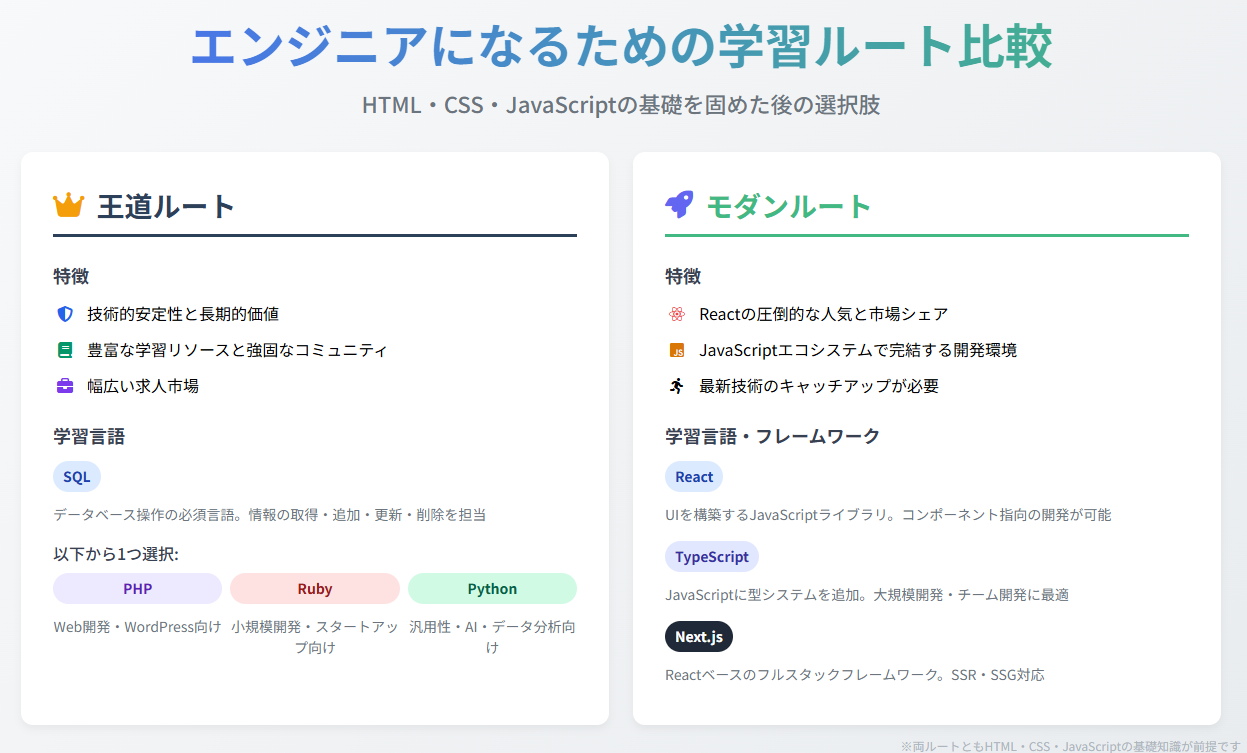Viewport: 1247px width, 753px height.
Task: Click the description Reactベースのフルスタックフレームワーク
Action: [x=855, y=675]
